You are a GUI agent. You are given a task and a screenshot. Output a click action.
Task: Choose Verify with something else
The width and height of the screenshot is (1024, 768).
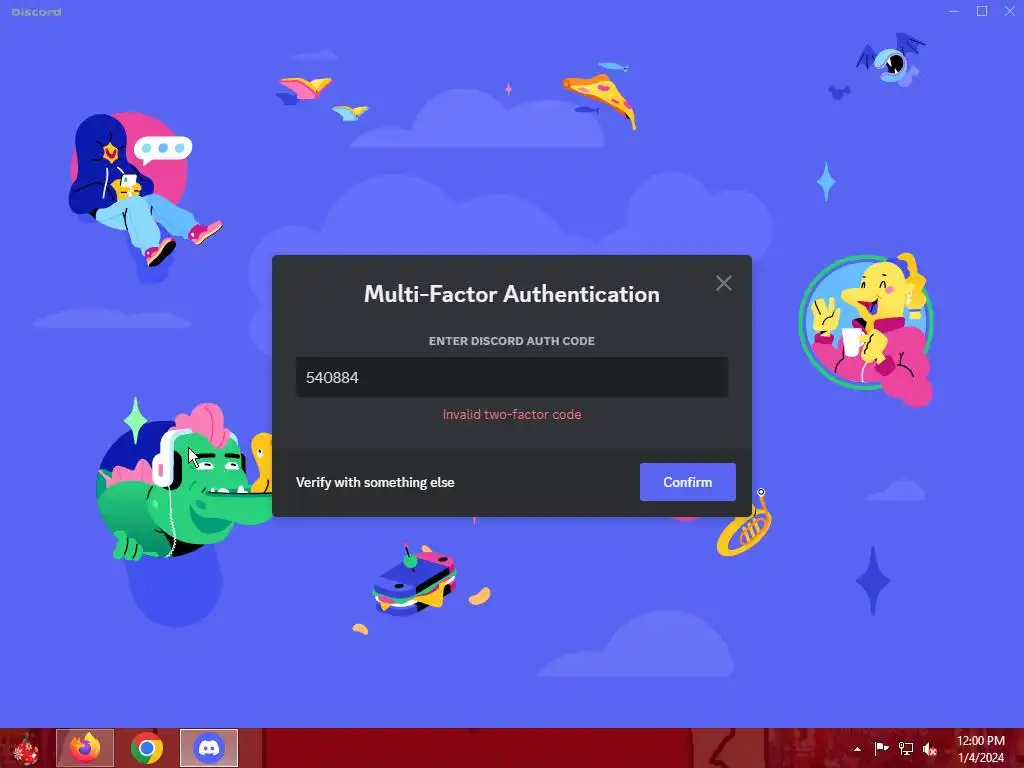pos(375,483)
